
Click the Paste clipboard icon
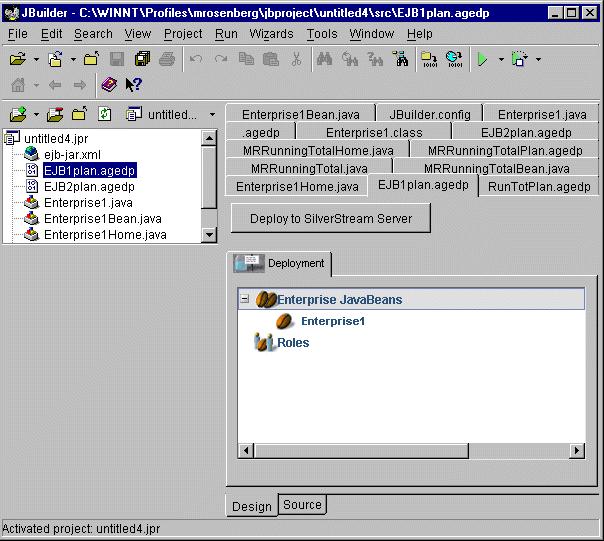pyautogui.click(x=271, y=59)
